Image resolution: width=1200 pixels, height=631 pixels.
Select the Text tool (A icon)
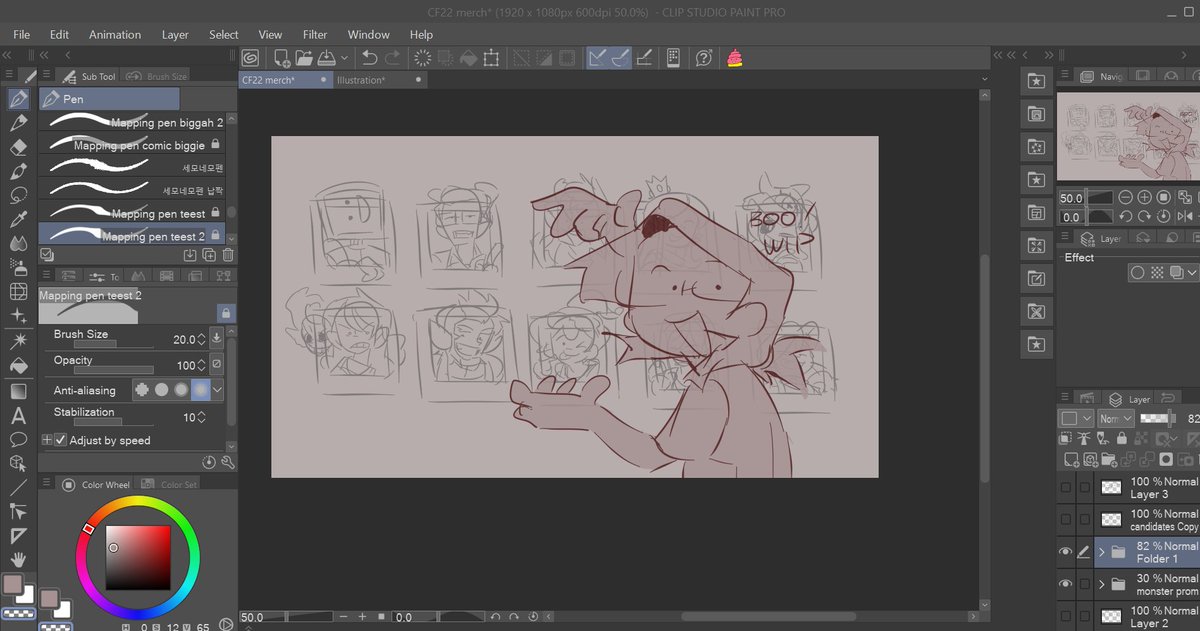(18, 415)
